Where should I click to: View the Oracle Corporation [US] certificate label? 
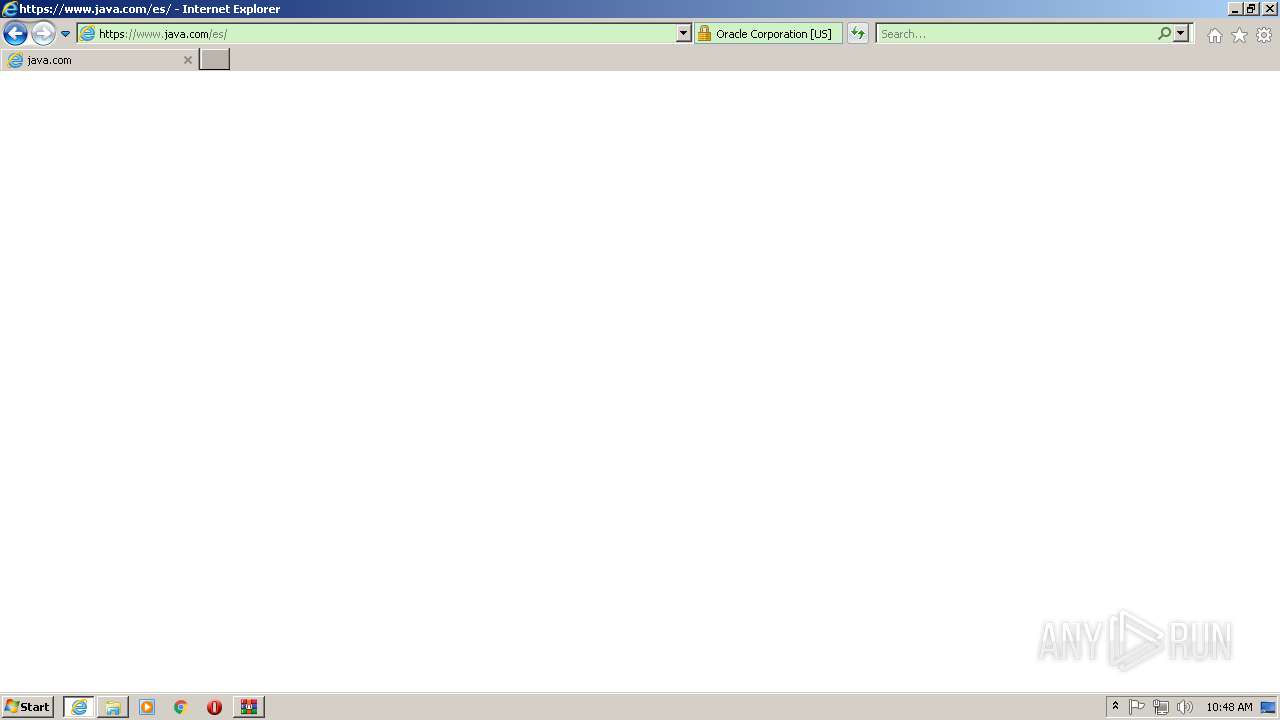773,34
